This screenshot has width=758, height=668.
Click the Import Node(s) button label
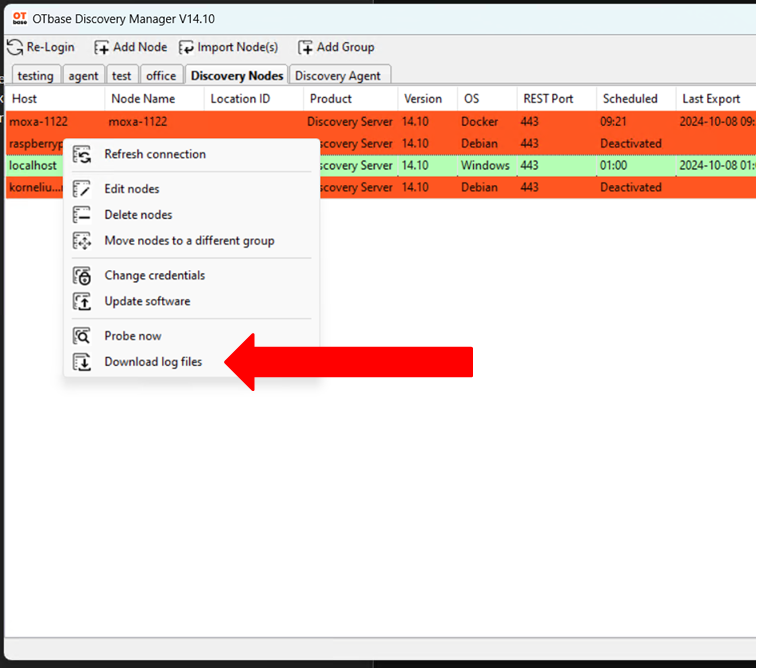237,47
